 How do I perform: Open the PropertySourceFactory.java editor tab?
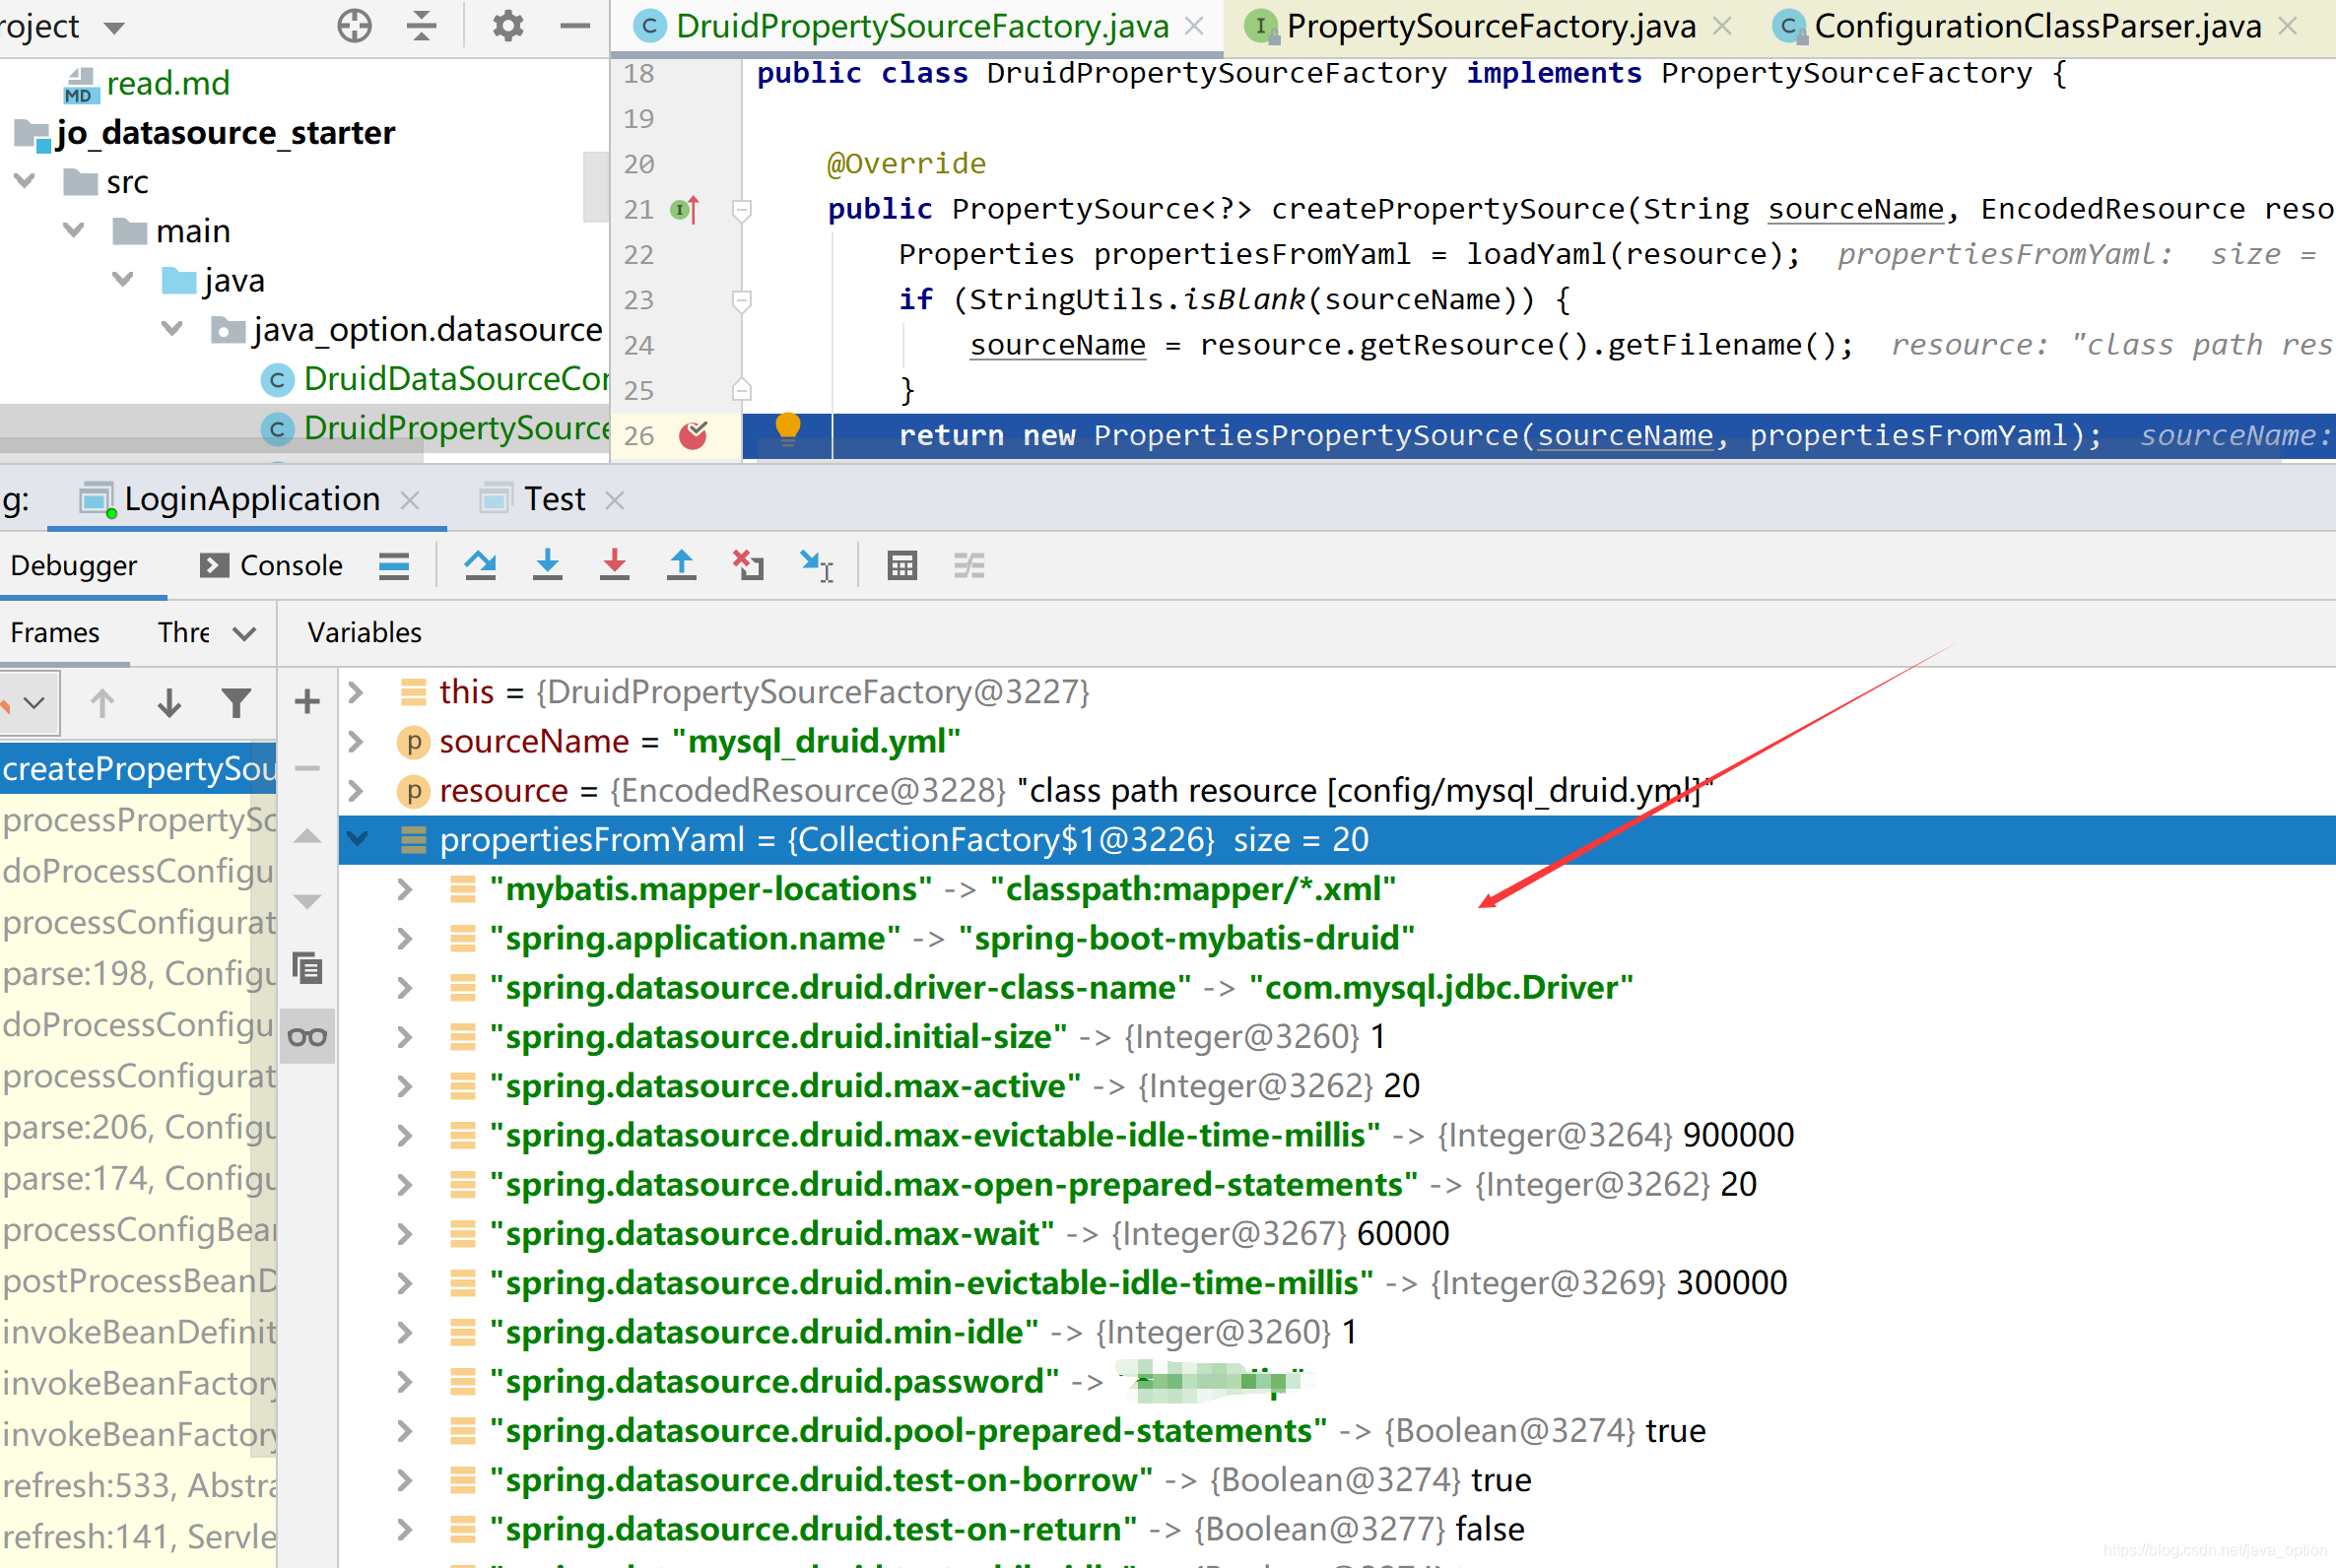point(1490,26)
